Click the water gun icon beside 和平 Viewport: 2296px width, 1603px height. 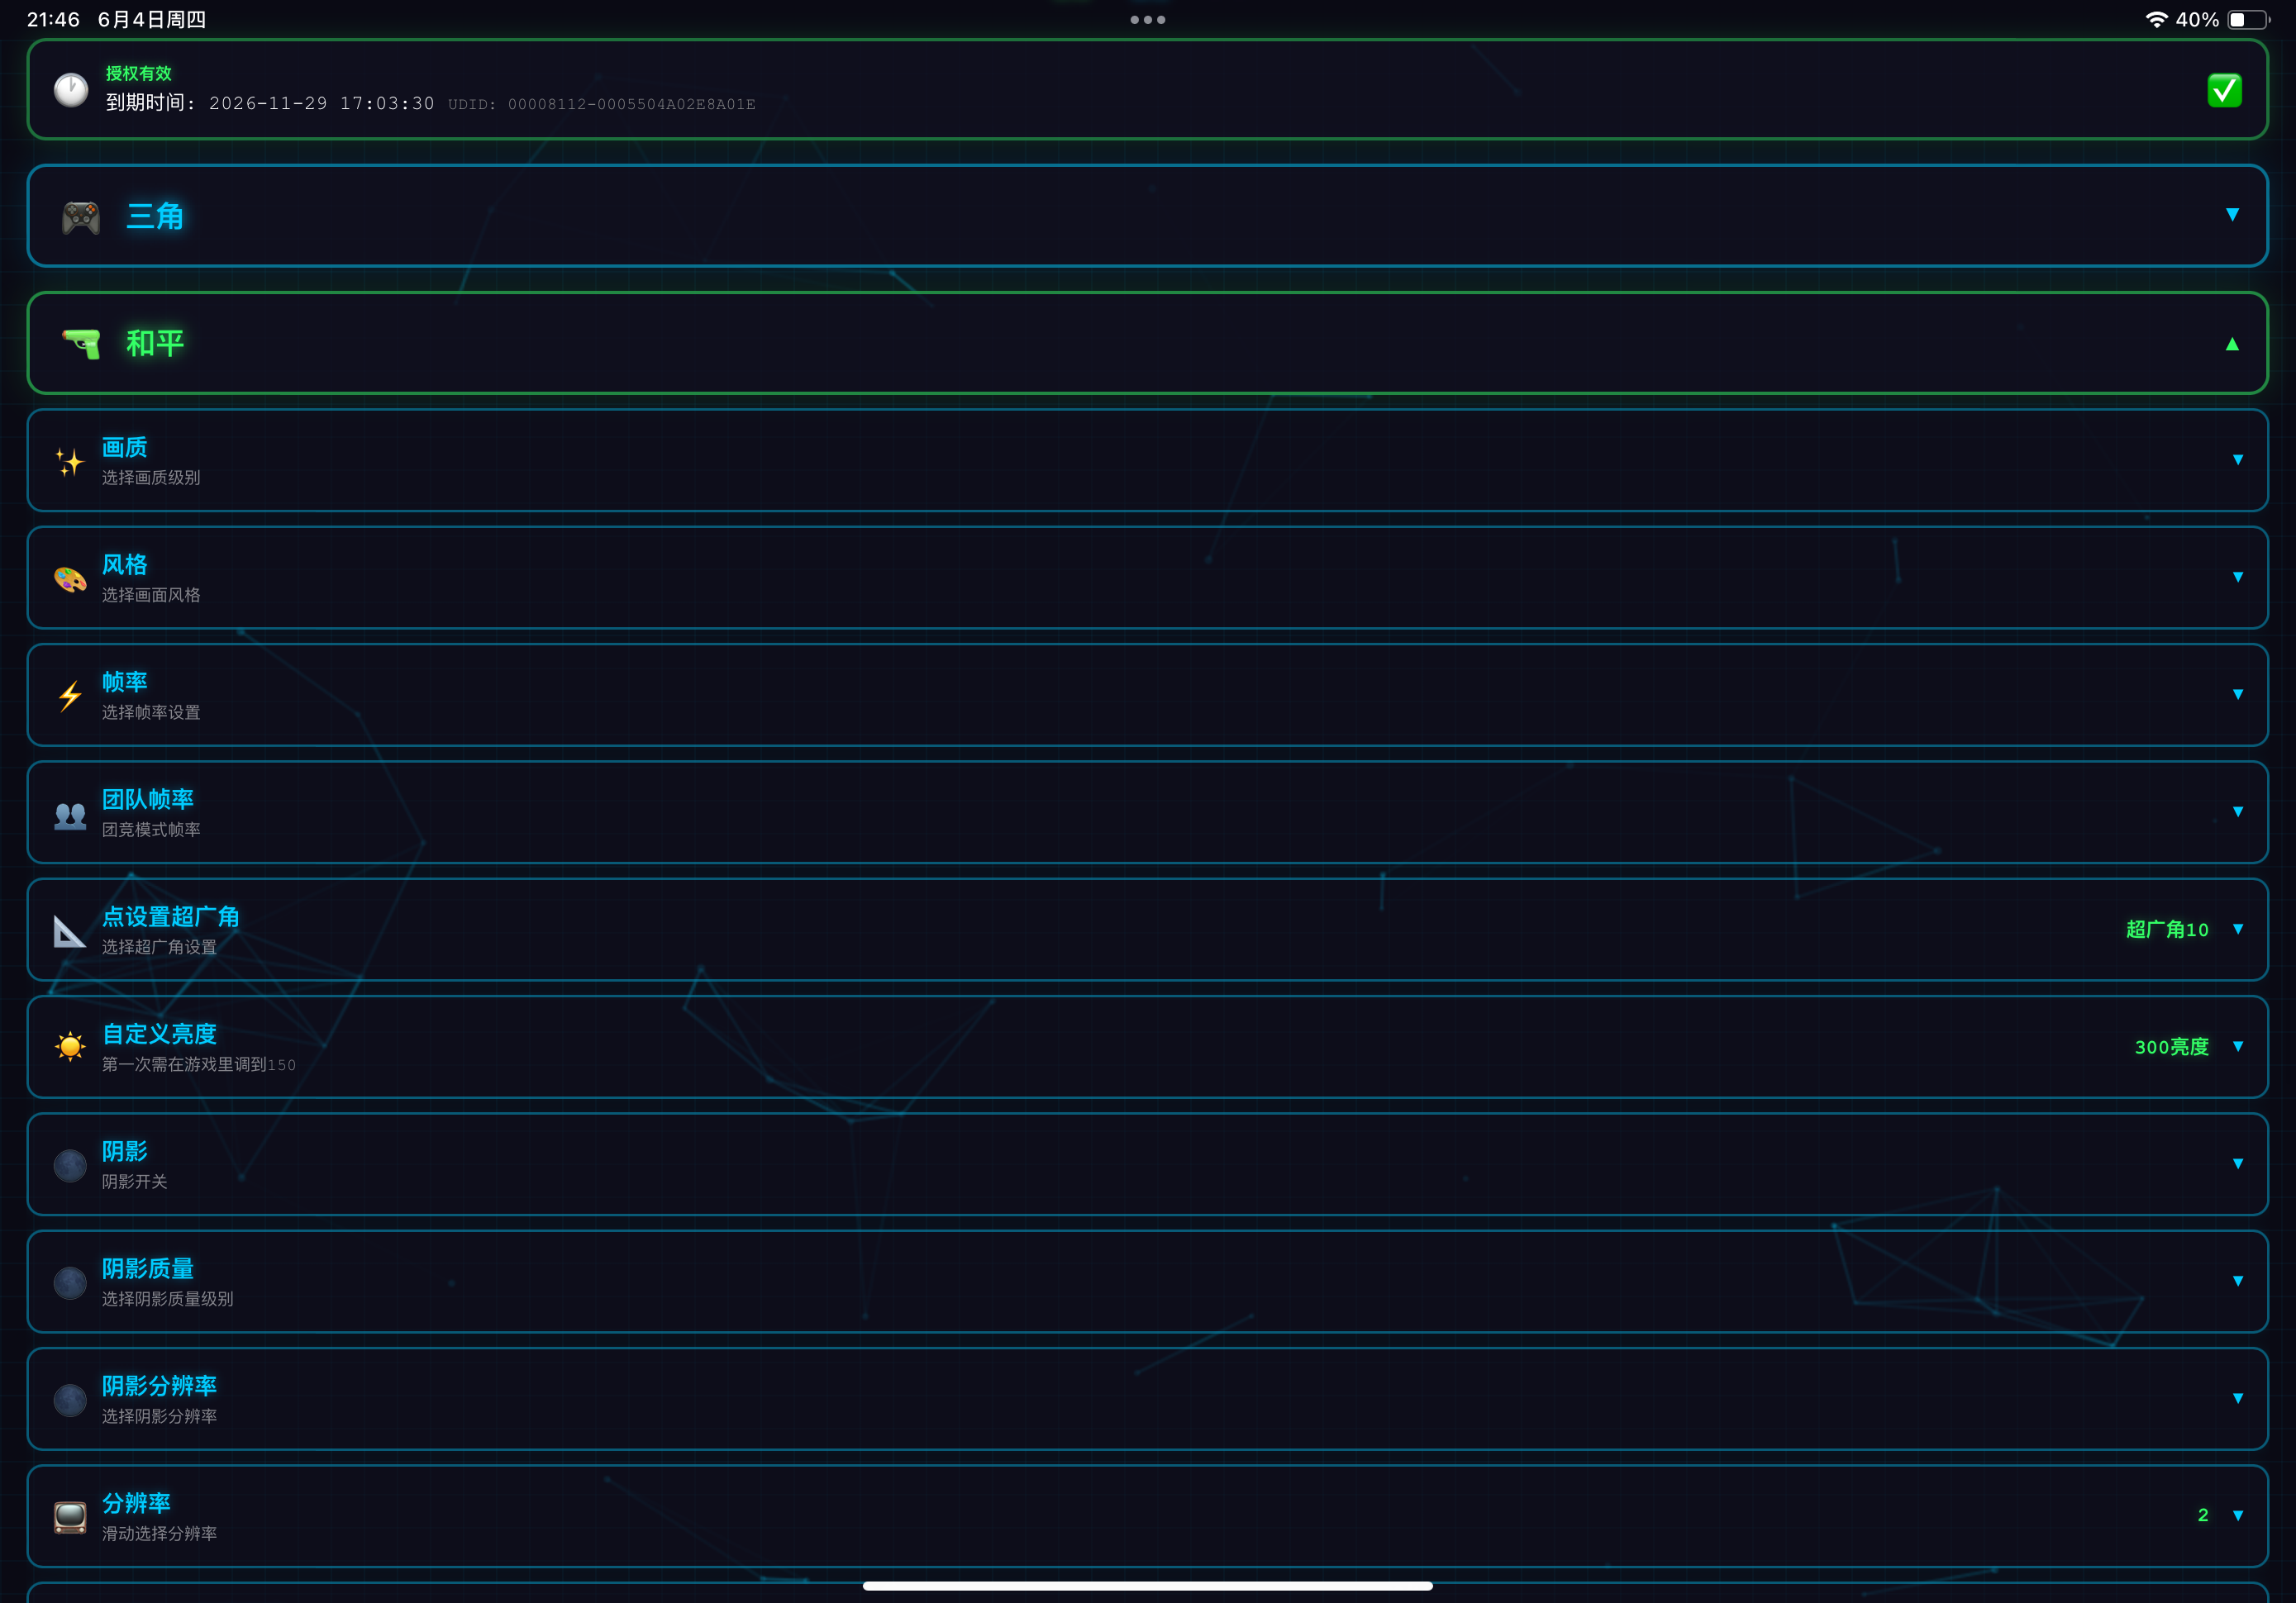point(81,343)
